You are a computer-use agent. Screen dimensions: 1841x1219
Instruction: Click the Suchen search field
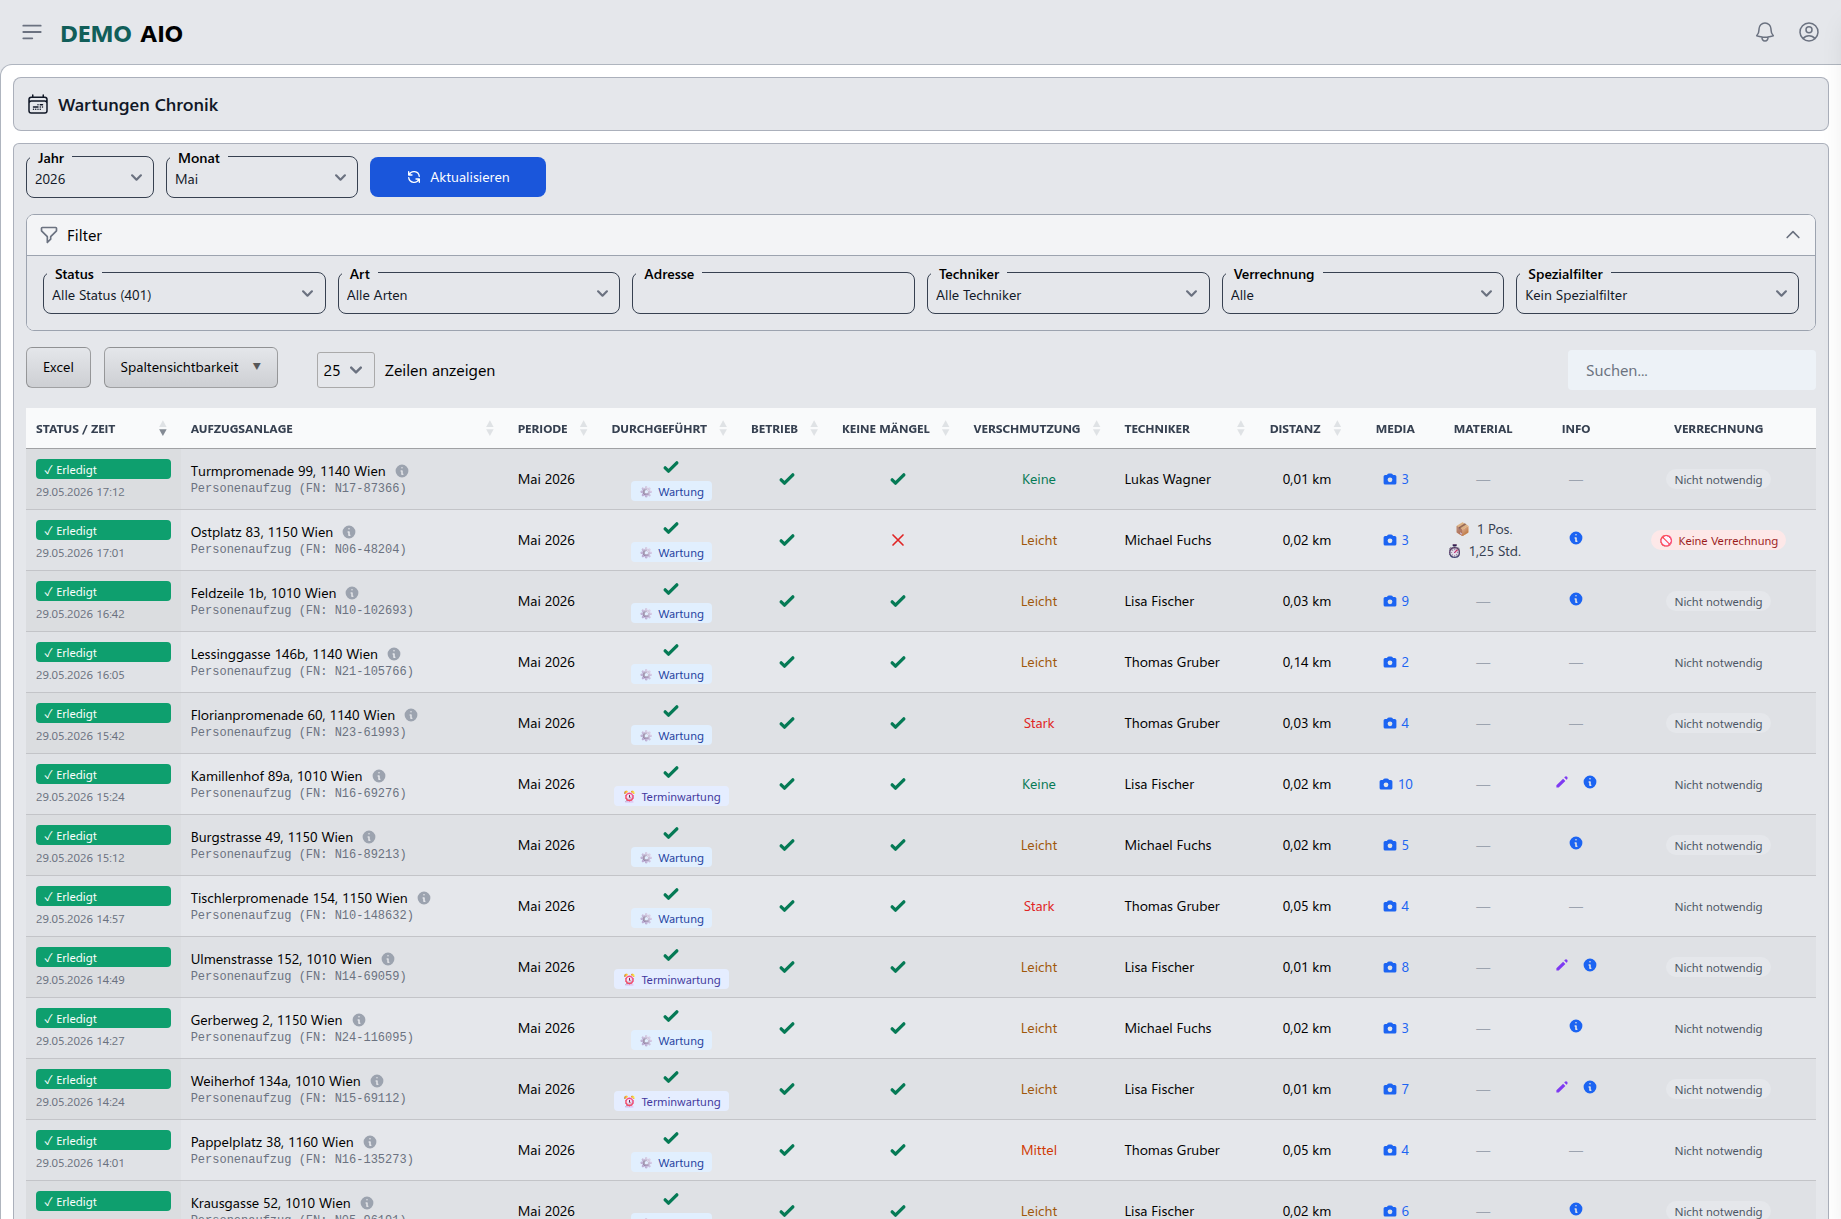pyautogui.click(x=1691, y=370)
